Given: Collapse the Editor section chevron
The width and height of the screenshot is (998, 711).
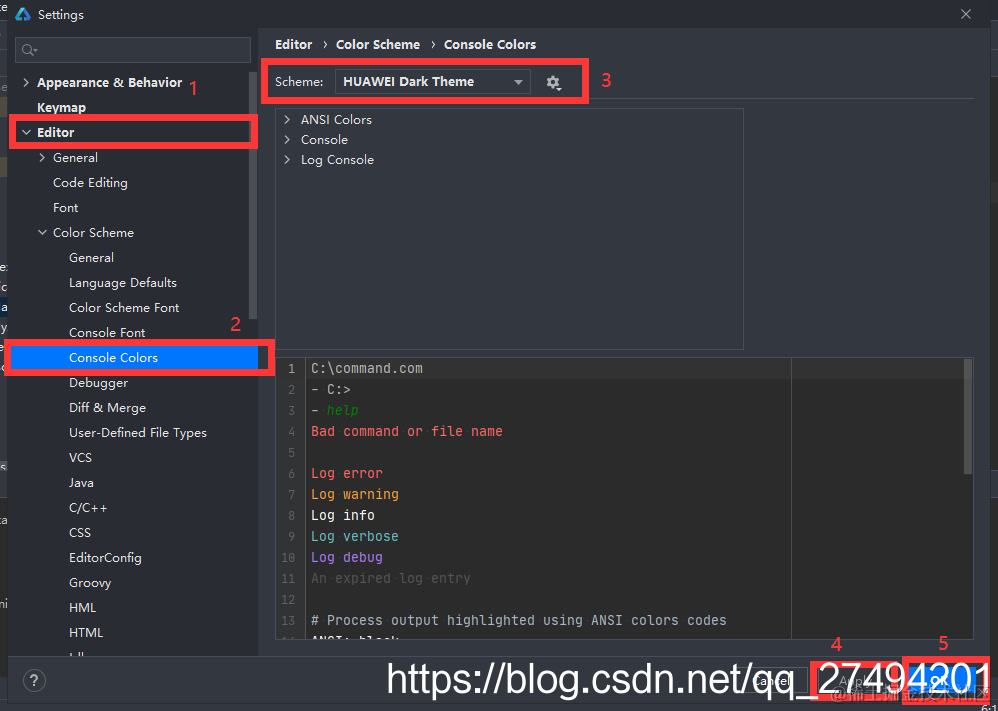Looking at the screenshot, I should point(26,132).
